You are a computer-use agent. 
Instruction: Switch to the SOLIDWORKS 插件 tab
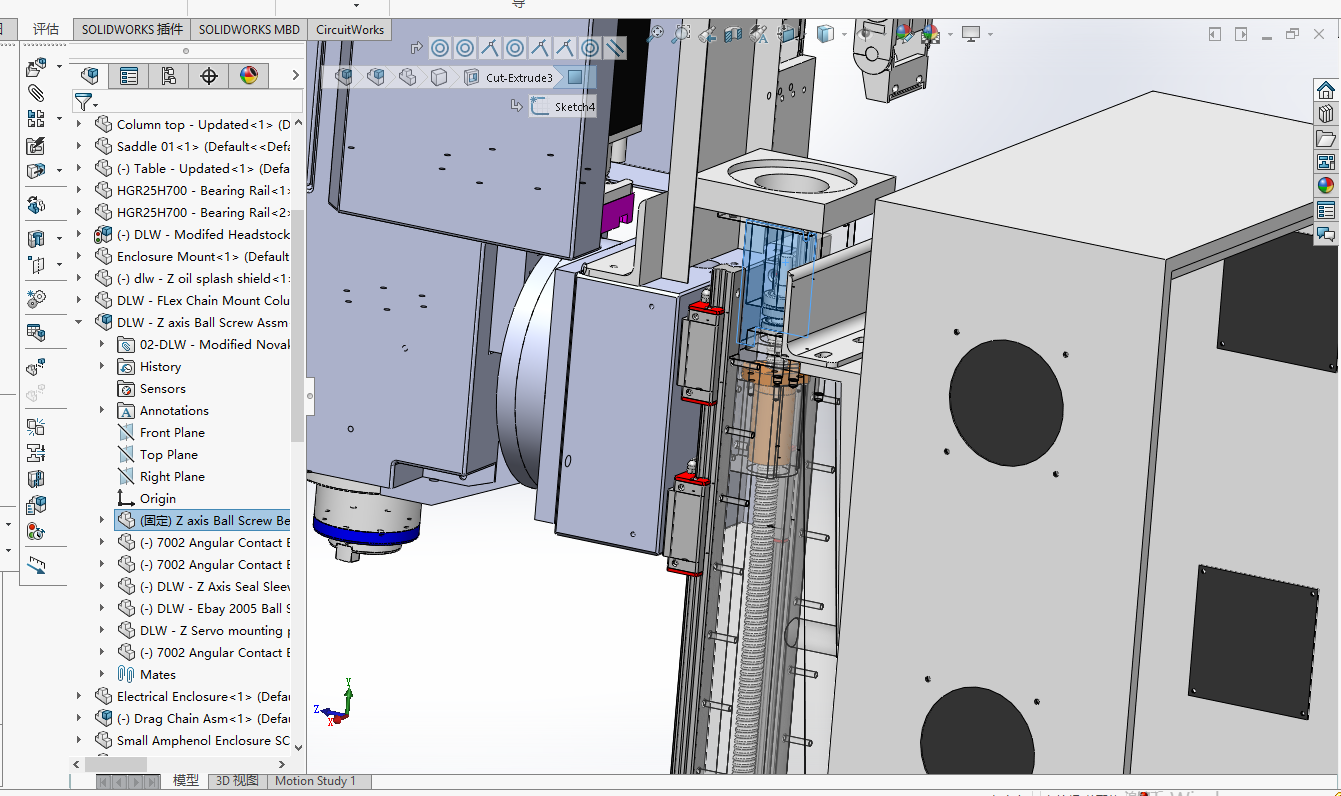(x=132, y=29)
